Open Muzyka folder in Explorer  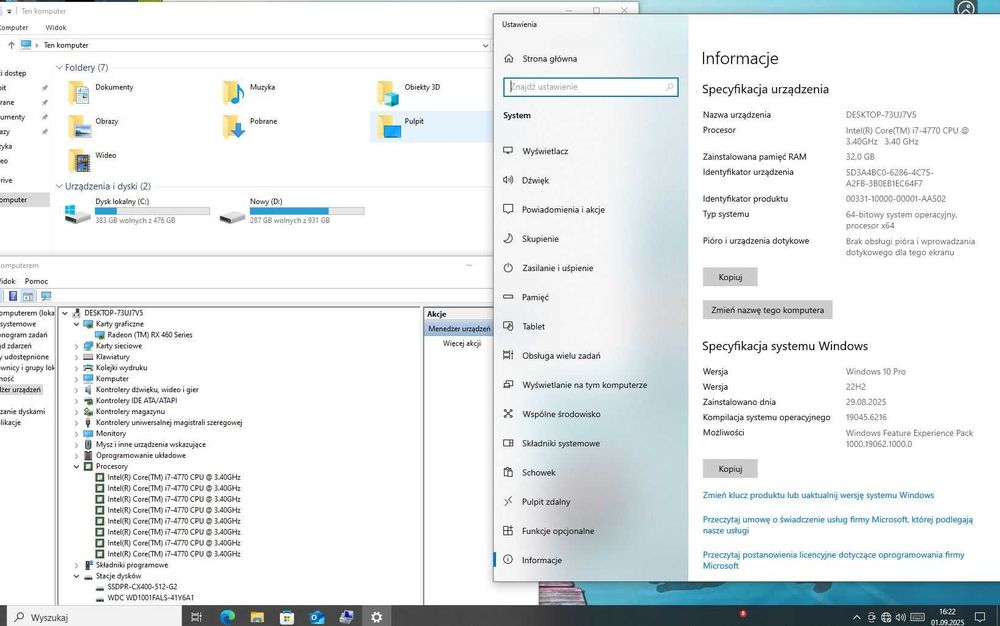click(x=249, y=92)
